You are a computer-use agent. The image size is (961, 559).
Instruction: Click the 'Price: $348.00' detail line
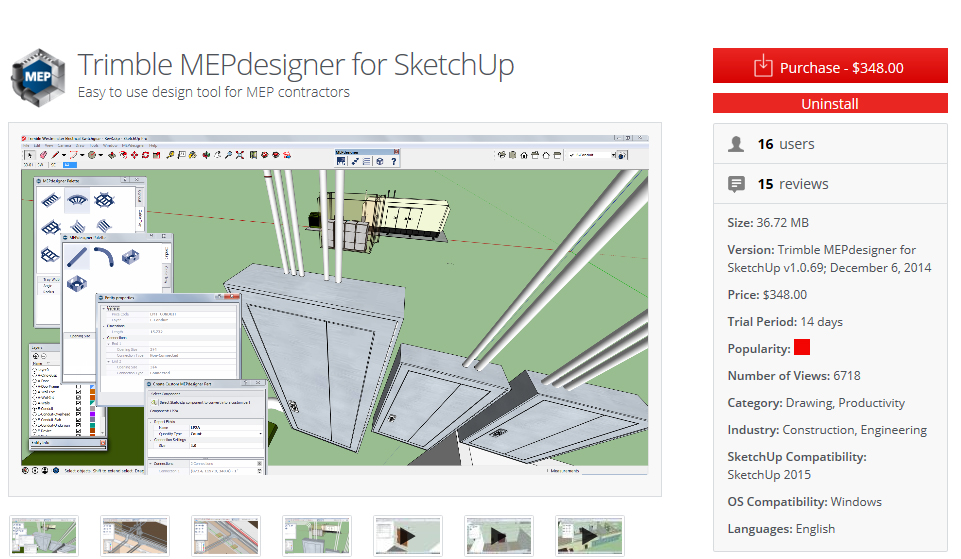pos(767,295)
